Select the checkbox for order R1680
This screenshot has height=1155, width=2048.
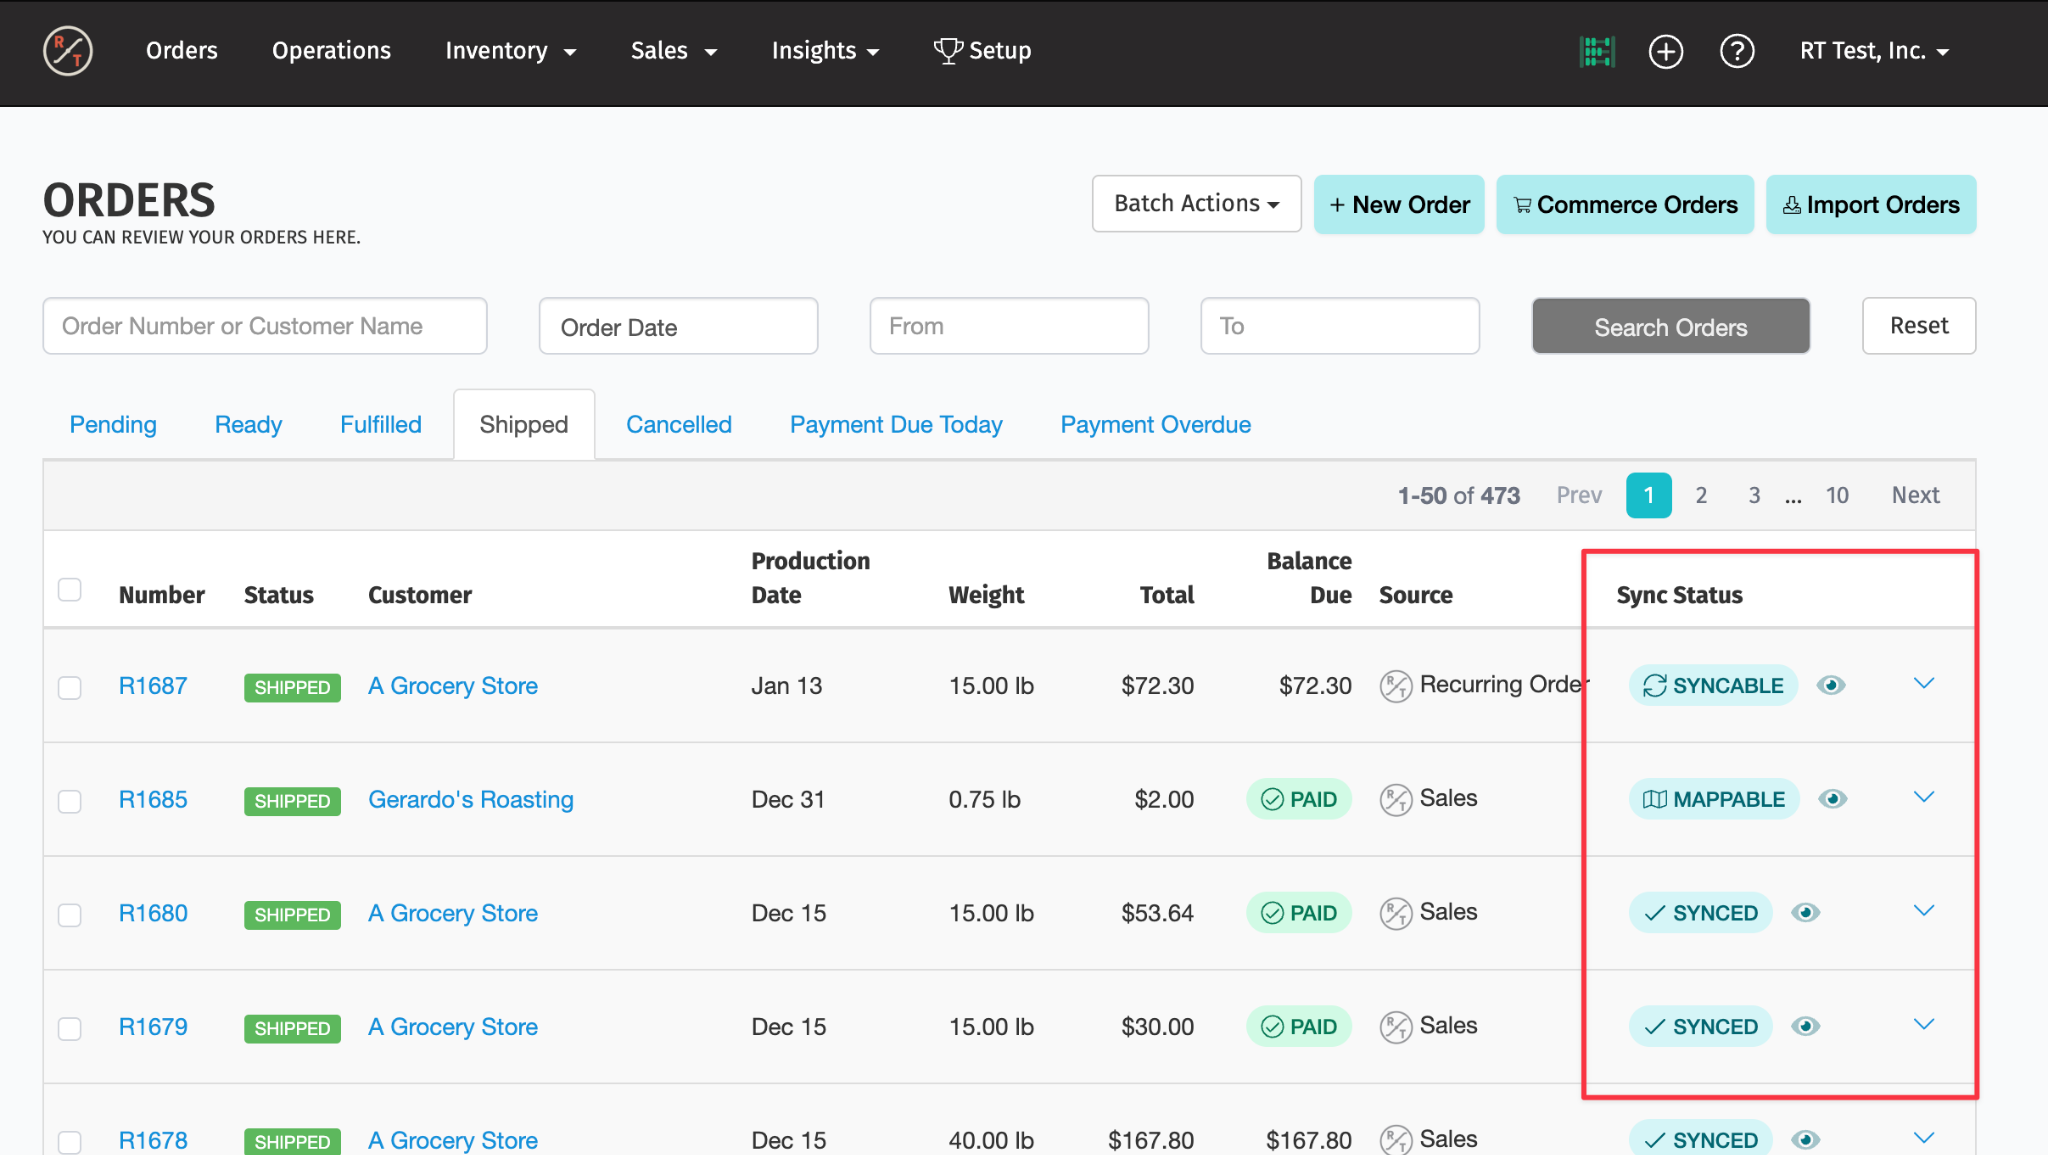[70, 915]
